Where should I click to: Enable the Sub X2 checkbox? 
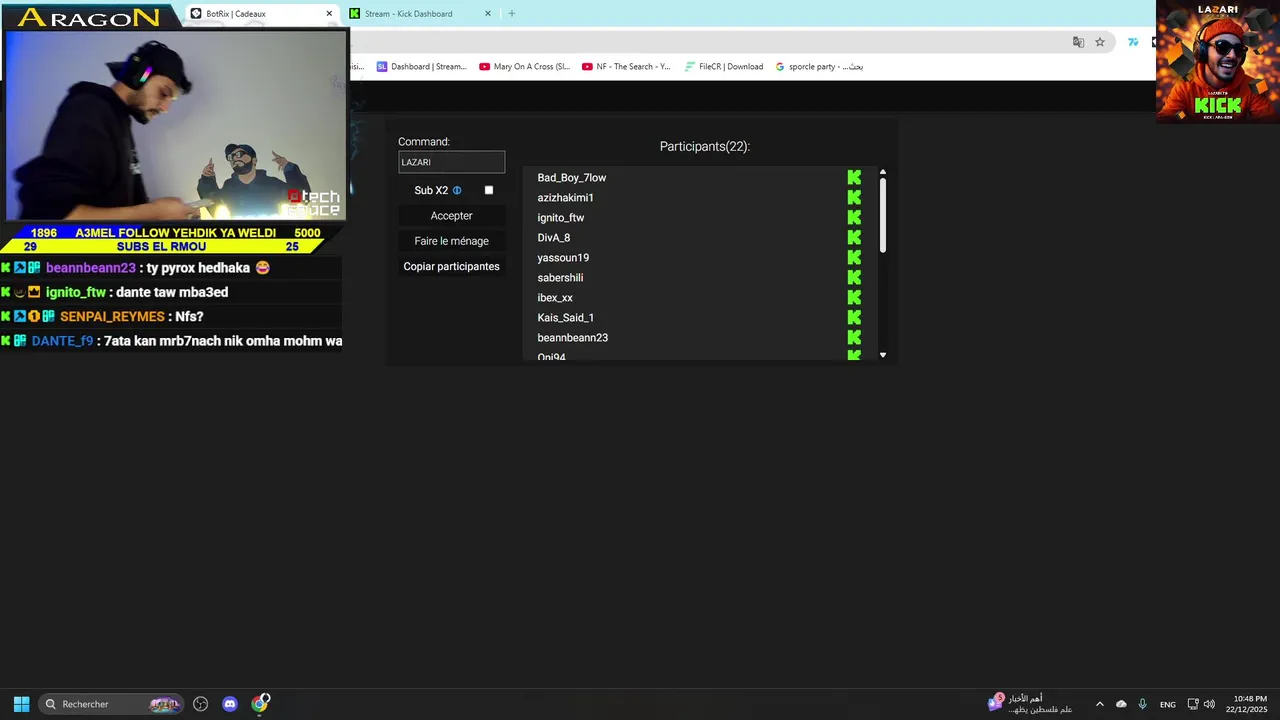[489, 190]
